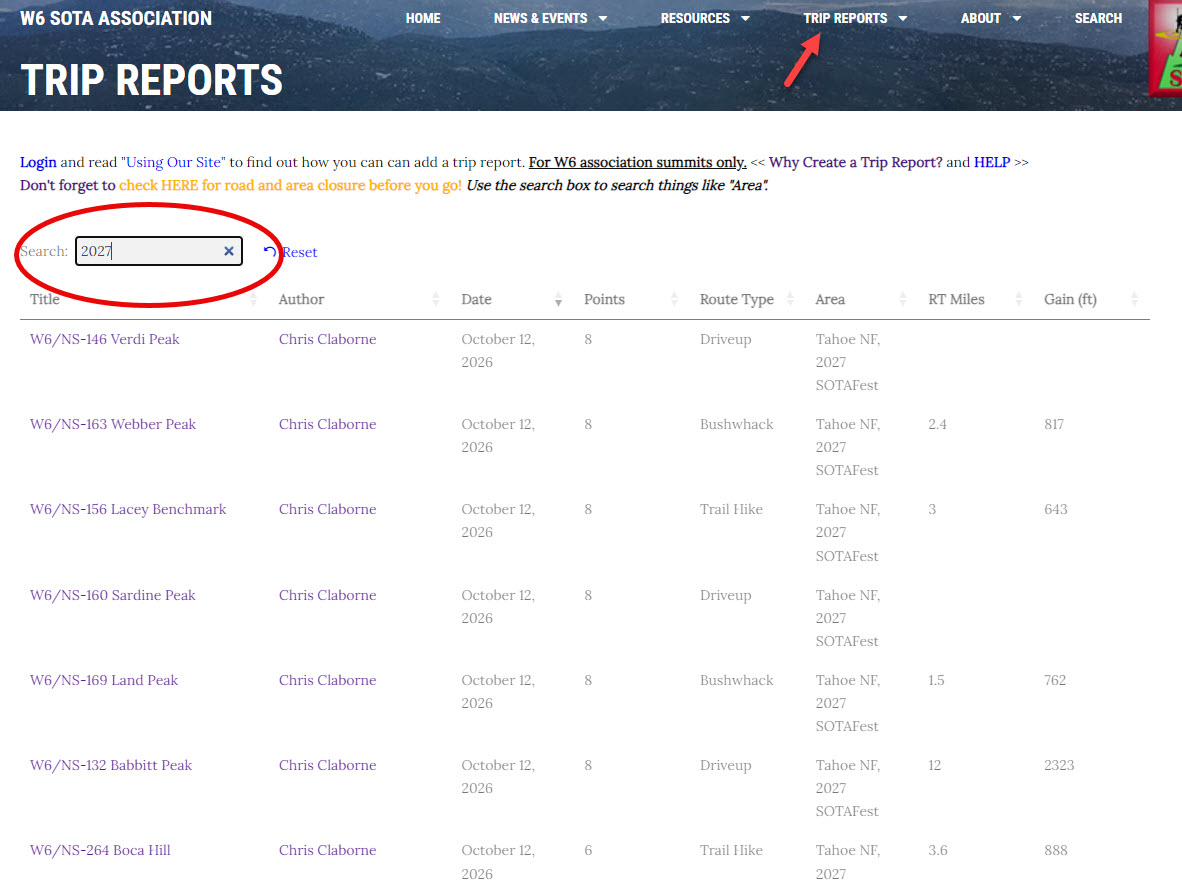Open the W6/NS-169 Land Peak report
Viewport: 1182px width, 881px height.
coord(104,681)
